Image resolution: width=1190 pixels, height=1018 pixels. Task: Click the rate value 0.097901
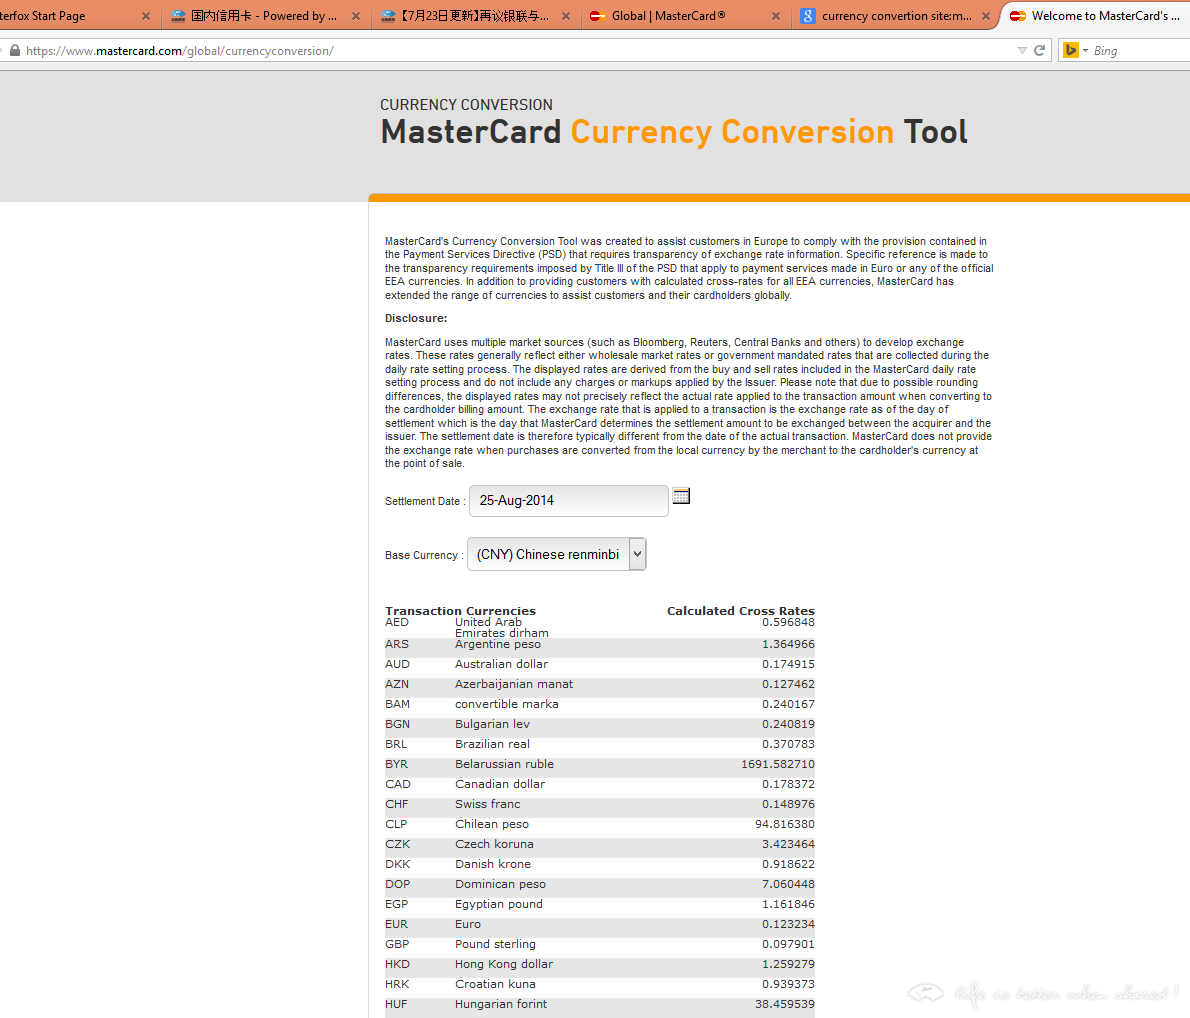[x=789, y=944]
